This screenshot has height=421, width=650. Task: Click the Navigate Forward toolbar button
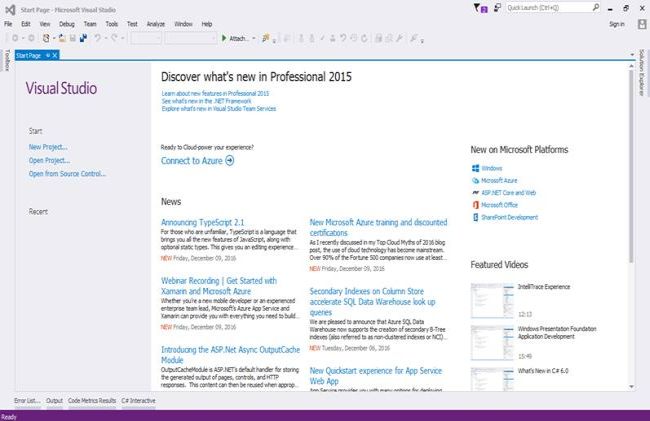[x=31, y=38]
